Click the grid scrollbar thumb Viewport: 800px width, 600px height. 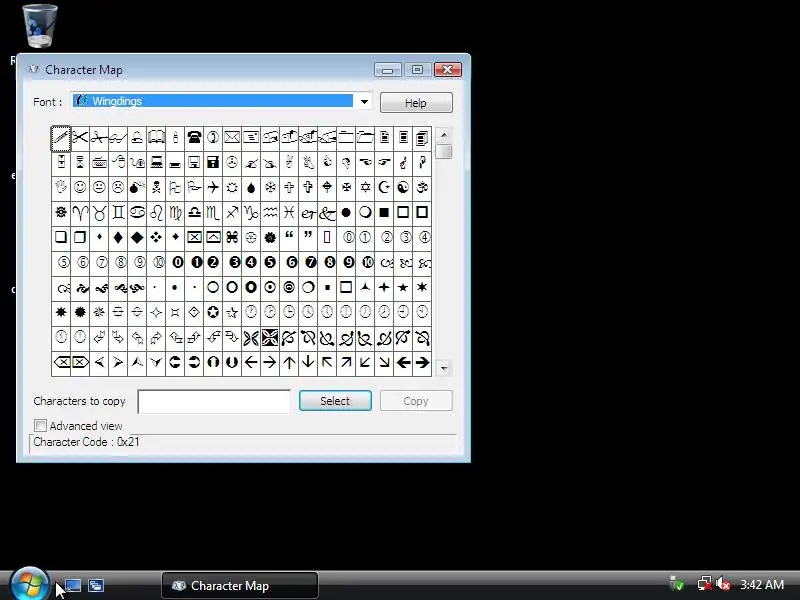(x=444, y=152)
